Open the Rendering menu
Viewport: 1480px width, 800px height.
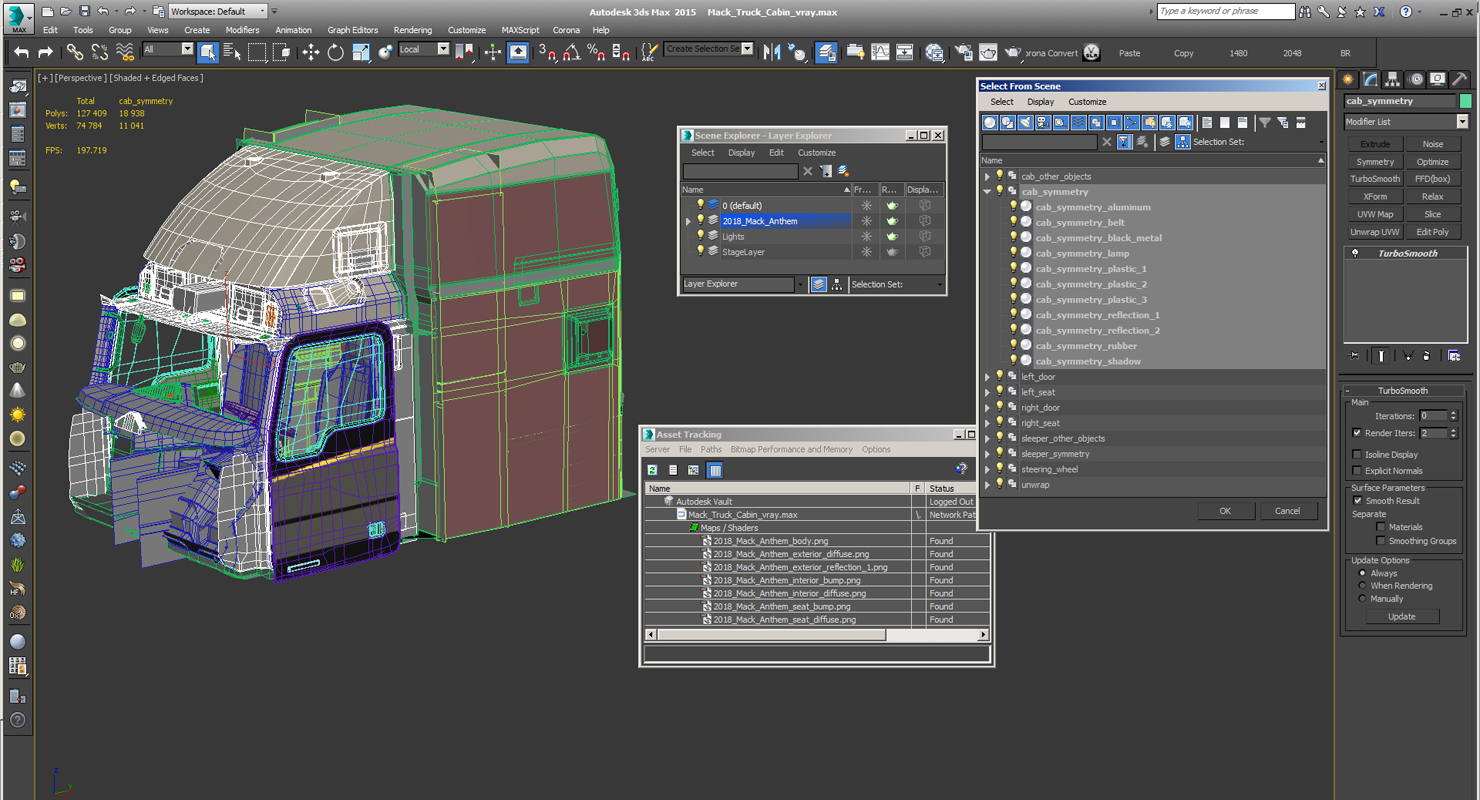pyautogui.click(x=412, y=30)
